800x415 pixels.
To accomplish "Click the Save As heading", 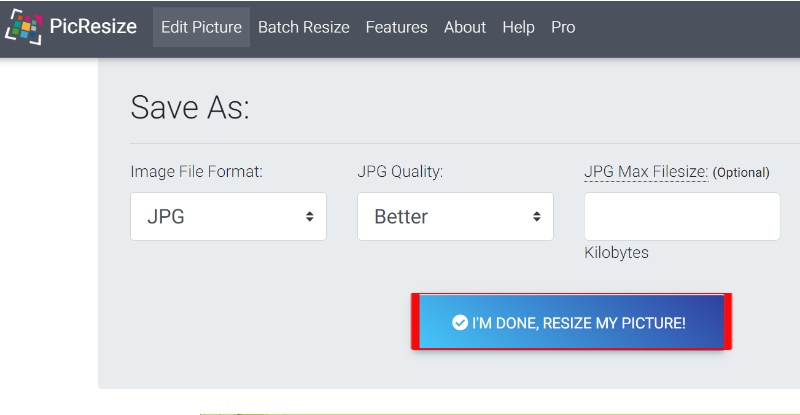I will [x=190, y=107].
